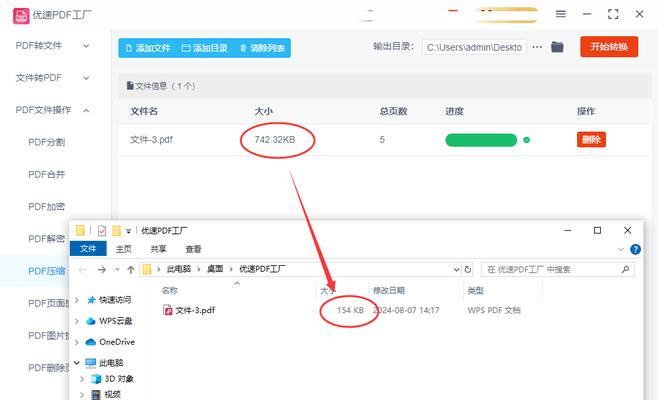Click the Explorer up-one-level arrow
Image resolution: width=658 pixels, height=400 pixels.
[x=131, y=269]
